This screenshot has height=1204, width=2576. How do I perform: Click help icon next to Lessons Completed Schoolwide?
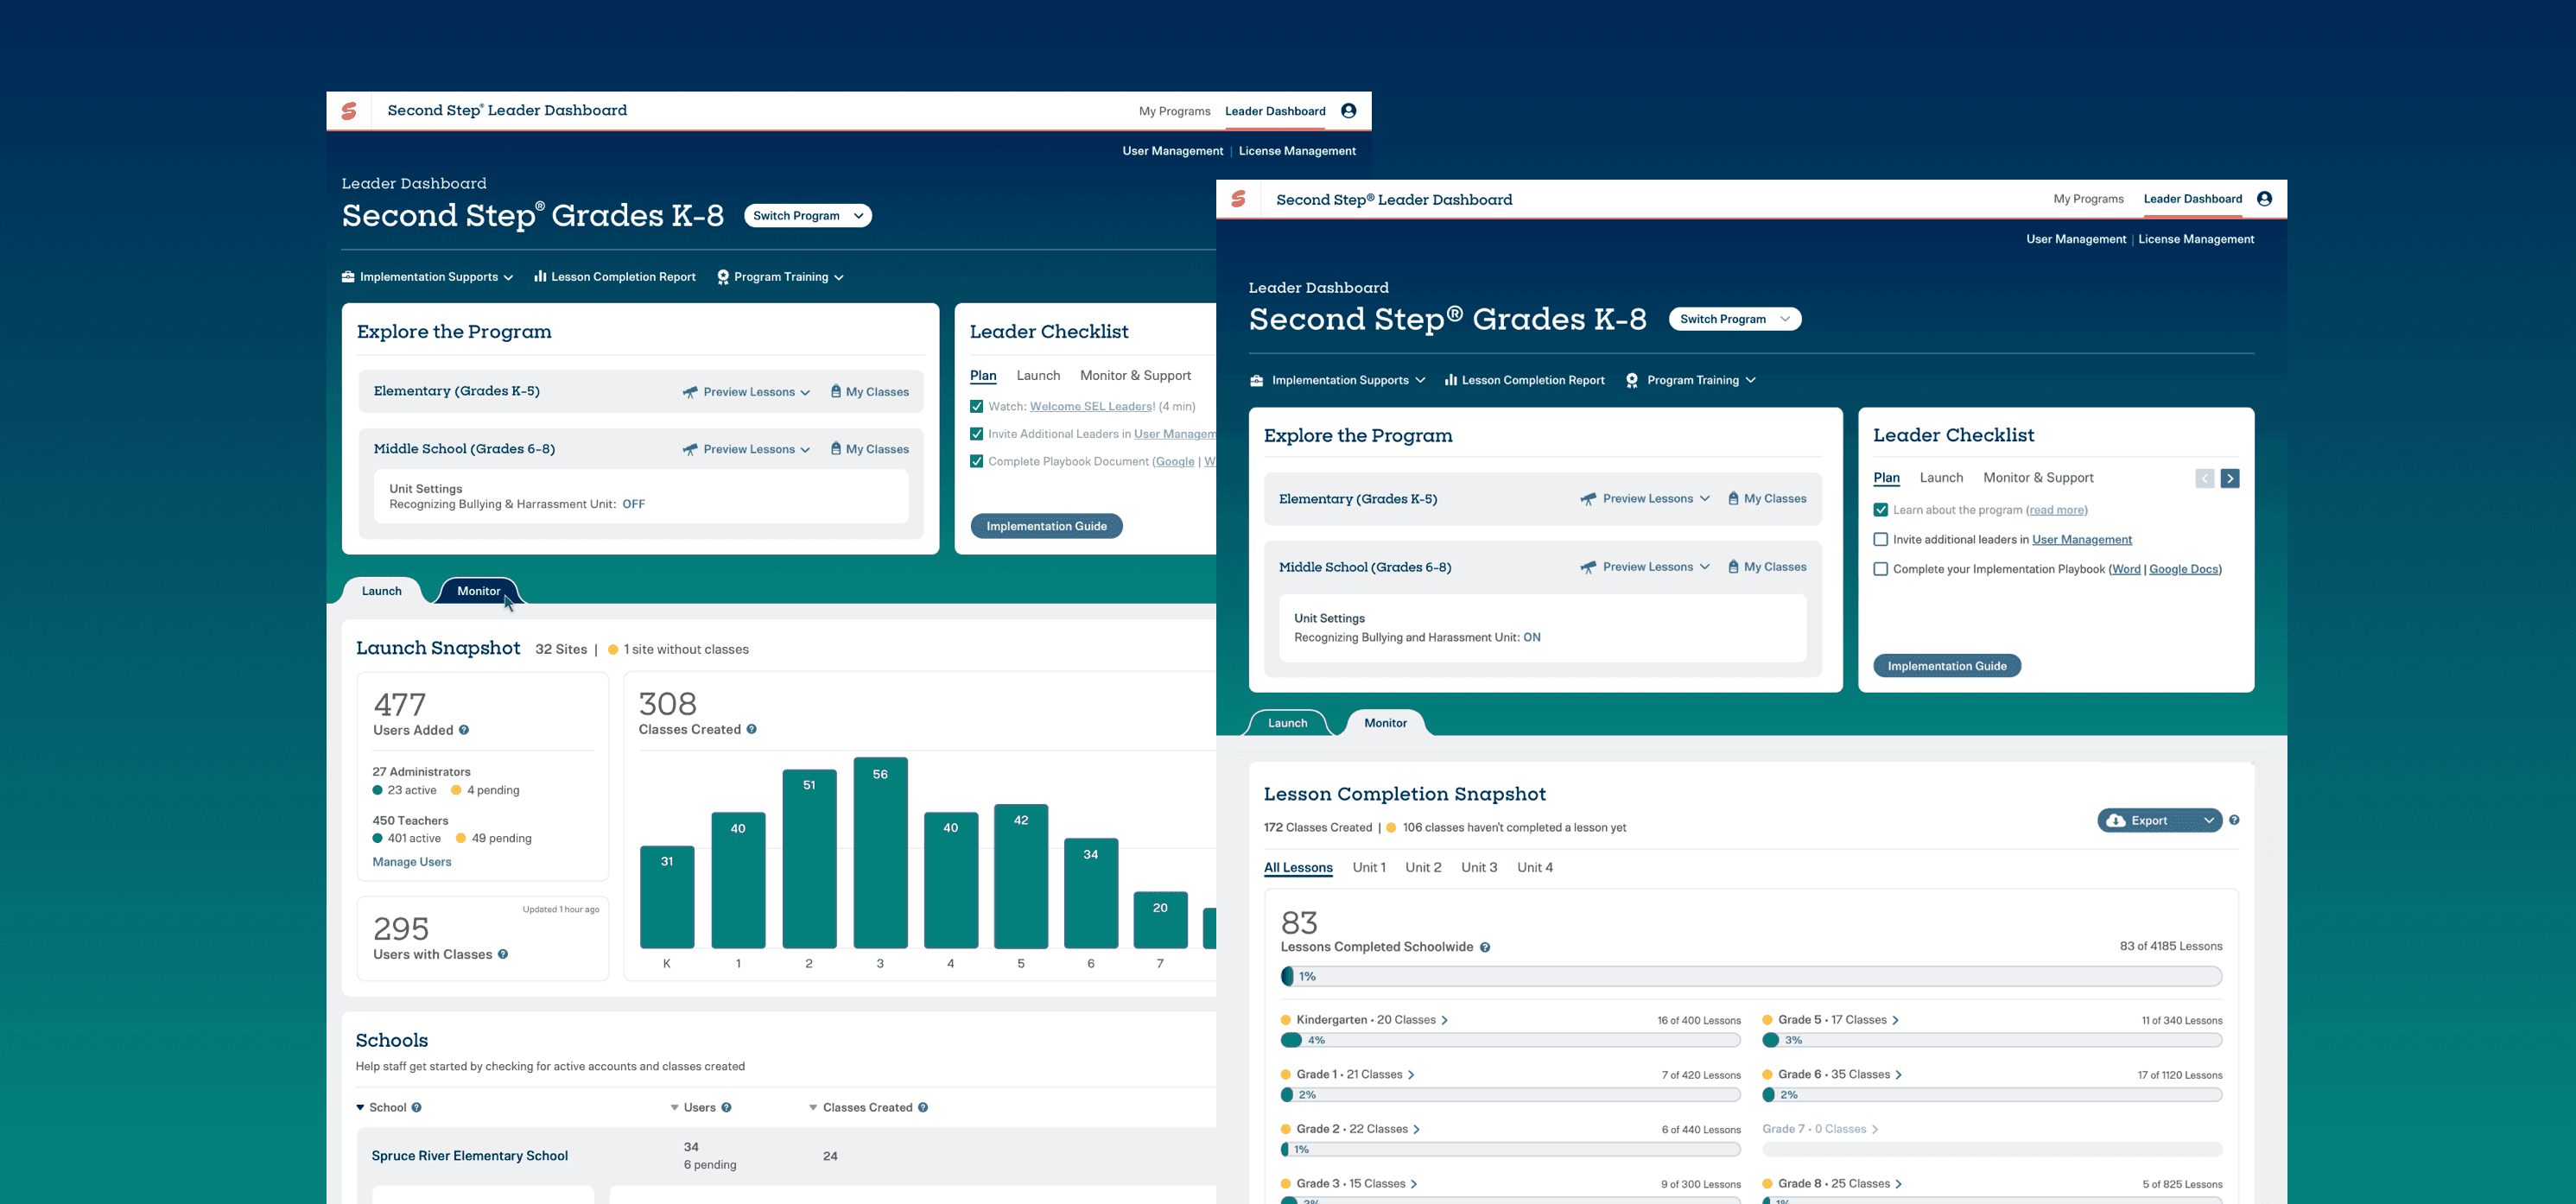[1485, 947]
